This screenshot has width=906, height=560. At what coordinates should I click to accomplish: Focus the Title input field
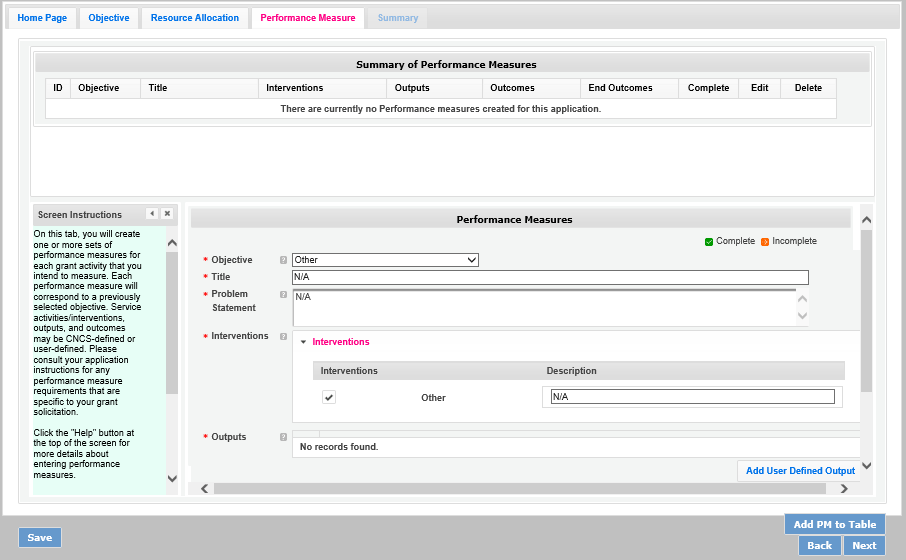click(x=550, y=277)
